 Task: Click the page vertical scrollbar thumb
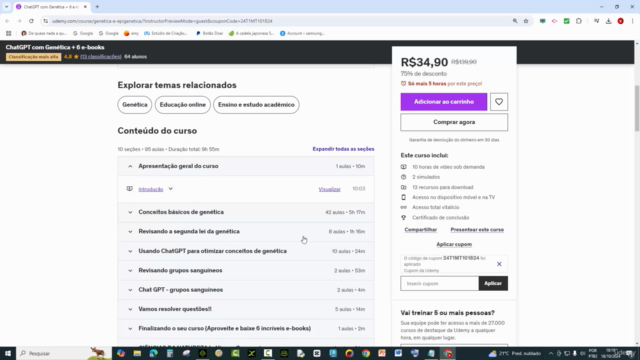[x=637, y=109]
